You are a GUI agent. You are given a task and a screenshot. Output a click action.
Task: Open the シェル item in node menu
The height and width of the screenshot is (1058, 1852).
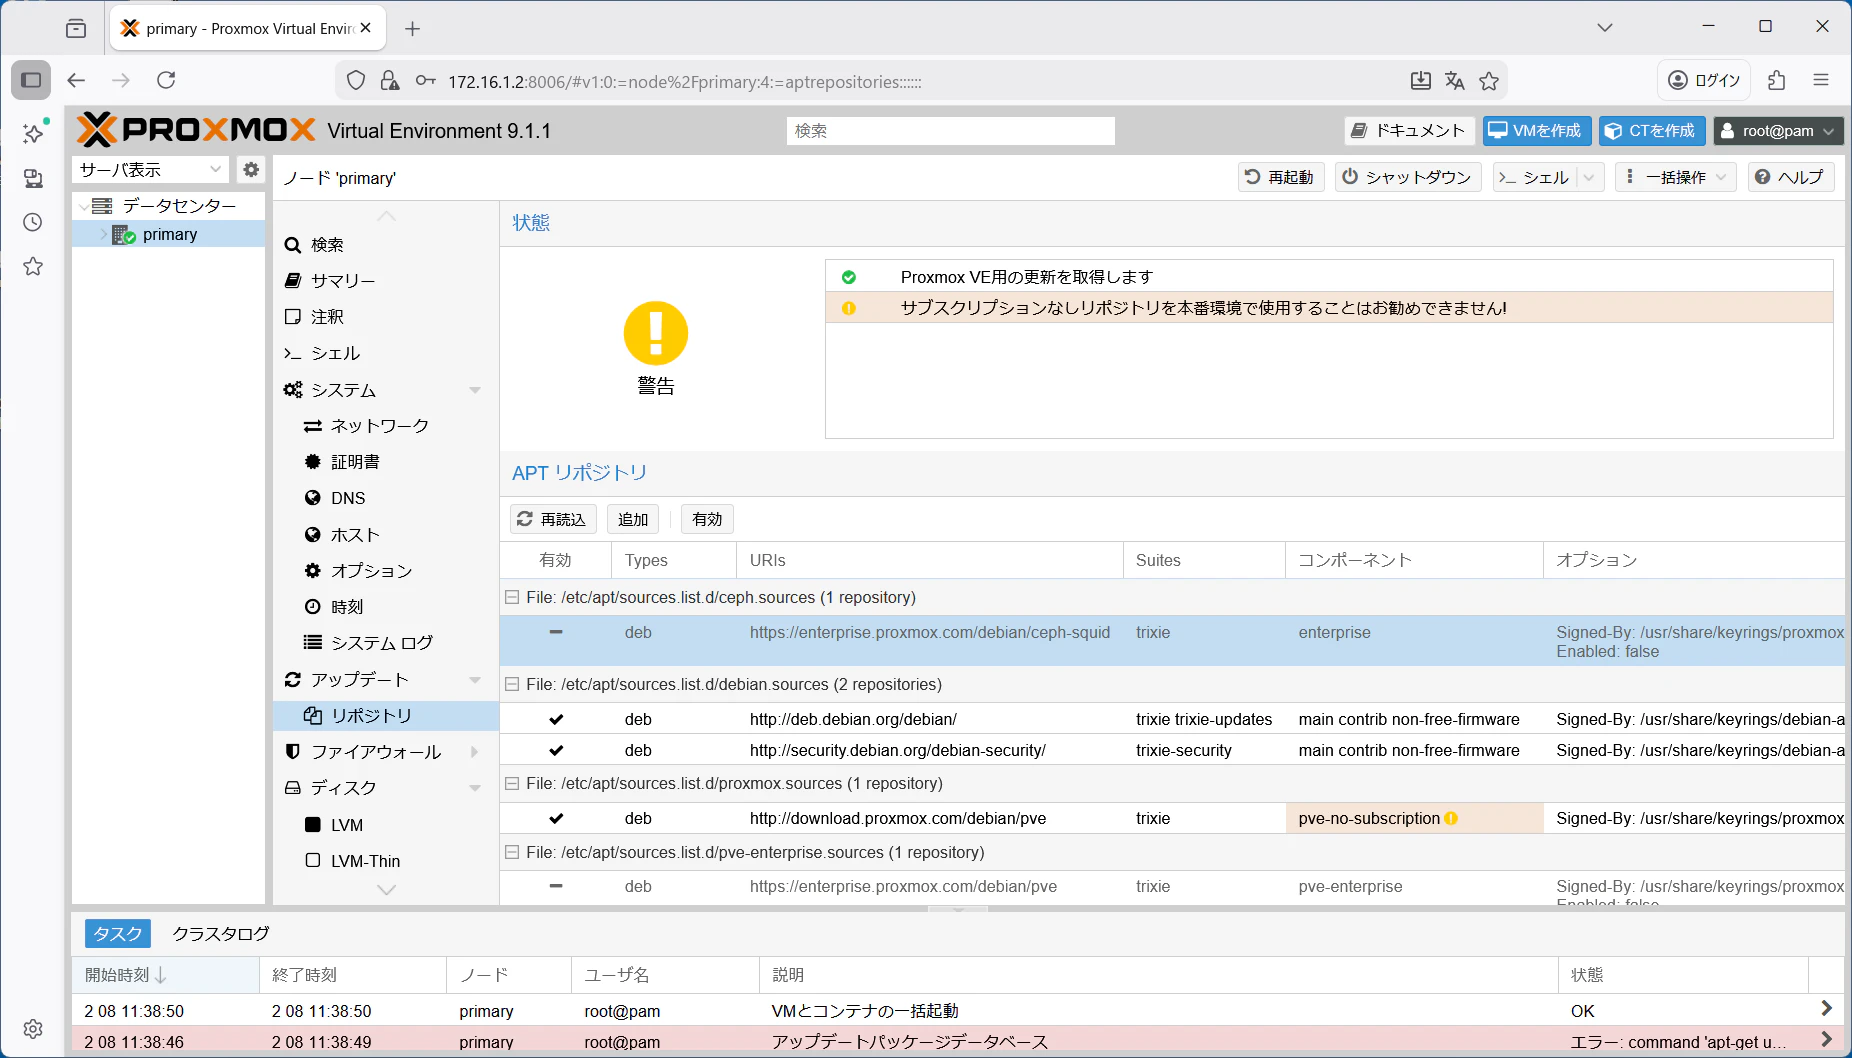[386, 353]
